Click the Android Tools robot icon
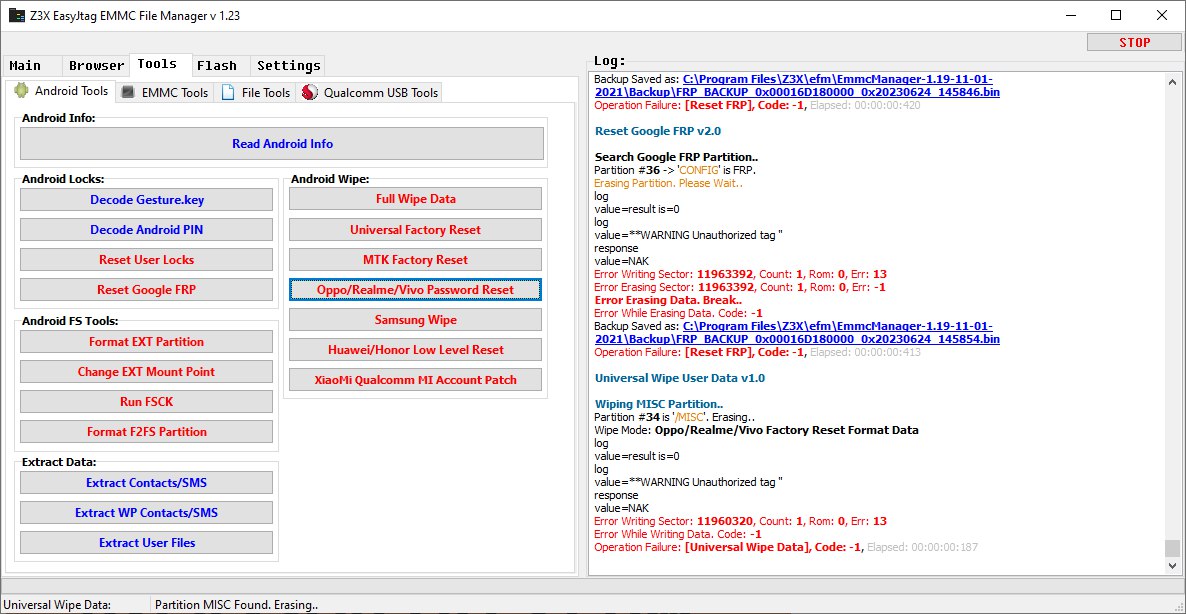This screenshot has width=1186, height=614. pyautogui.click(x=21, y=91)
